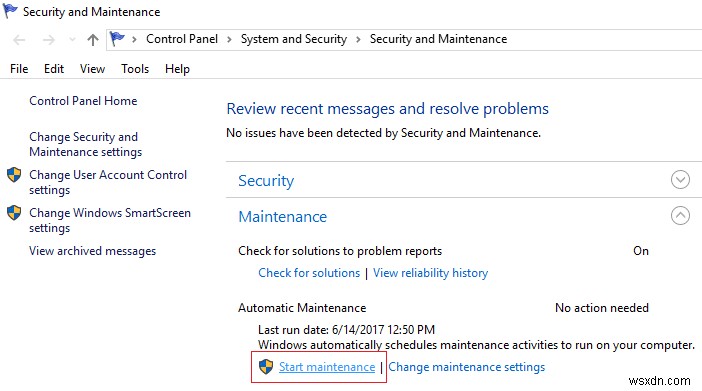The width and height of the screenshot is (702, 391).
Task: Open the Help menu
Action: pos(177,69)
